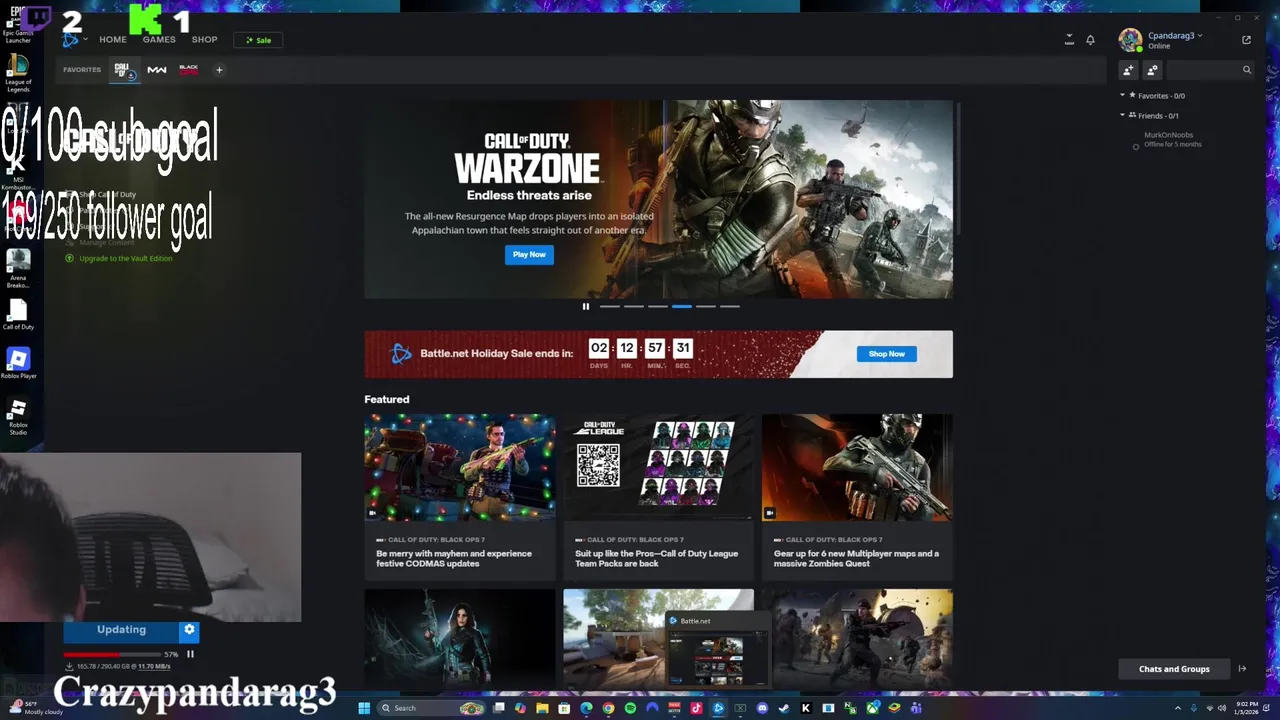The width and height of the screenshot is (1280, 720).
Task: Open the Arena Breakout desktop shortcut
Action: [x=18, y=269]
